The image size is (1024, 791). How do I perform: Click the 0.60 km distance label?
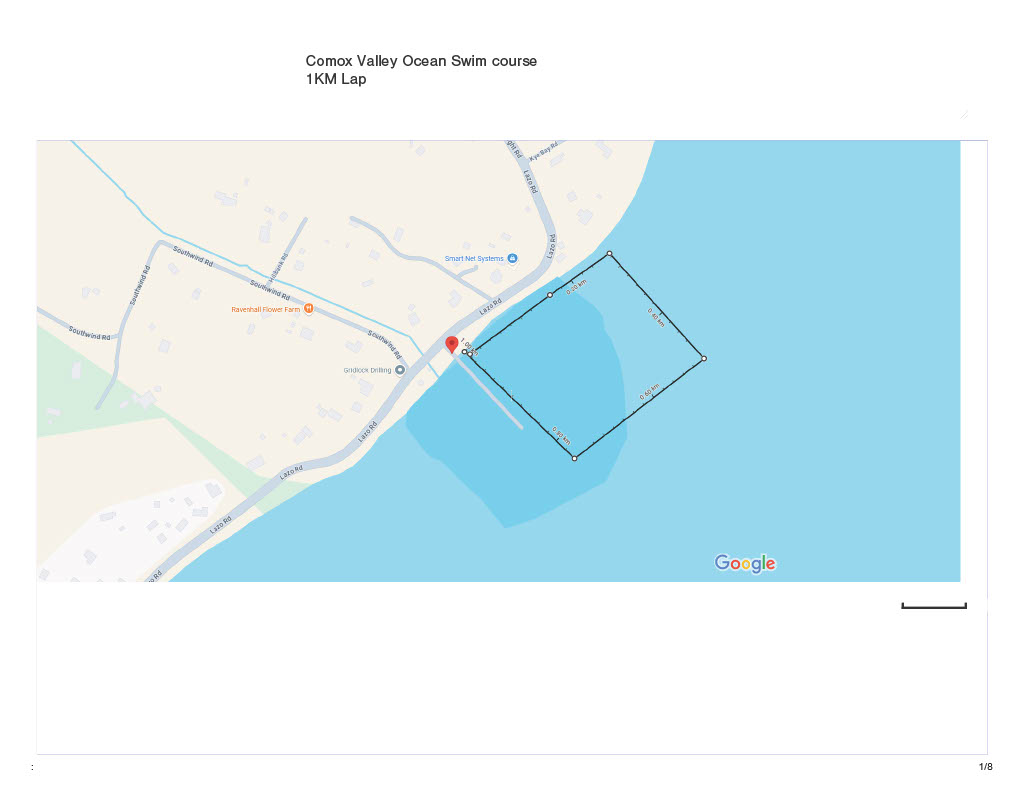650,393
